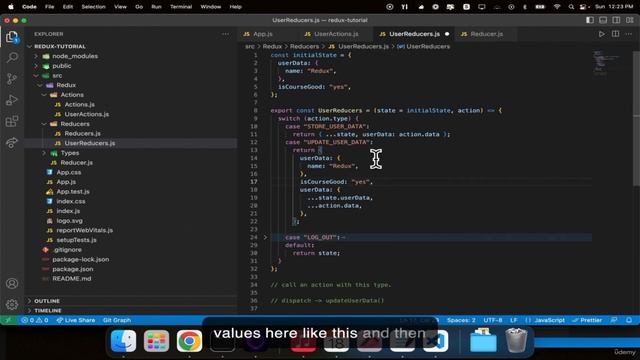The height and width of the screenshot is (360, 640).
Task: Open Run and Debug view
Action: (x=12, y=100)
